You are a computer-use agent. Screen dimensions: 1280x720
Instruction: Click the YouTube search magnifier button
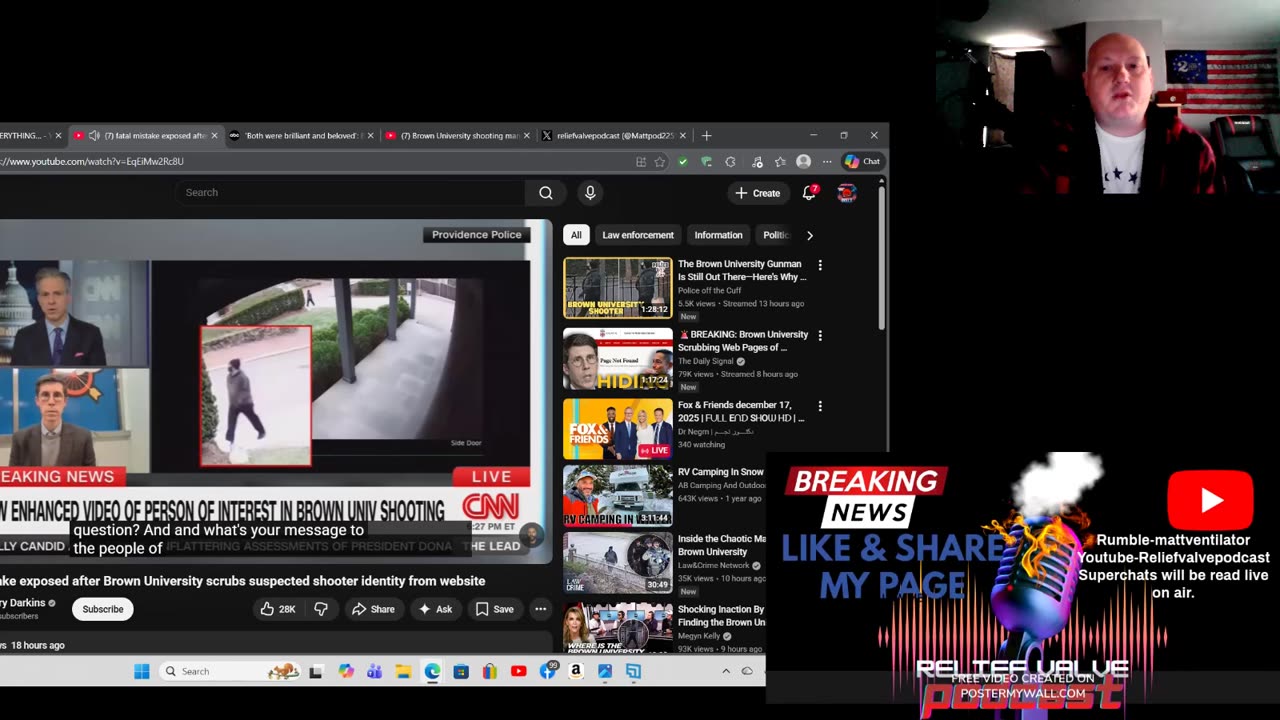[545, 193]
